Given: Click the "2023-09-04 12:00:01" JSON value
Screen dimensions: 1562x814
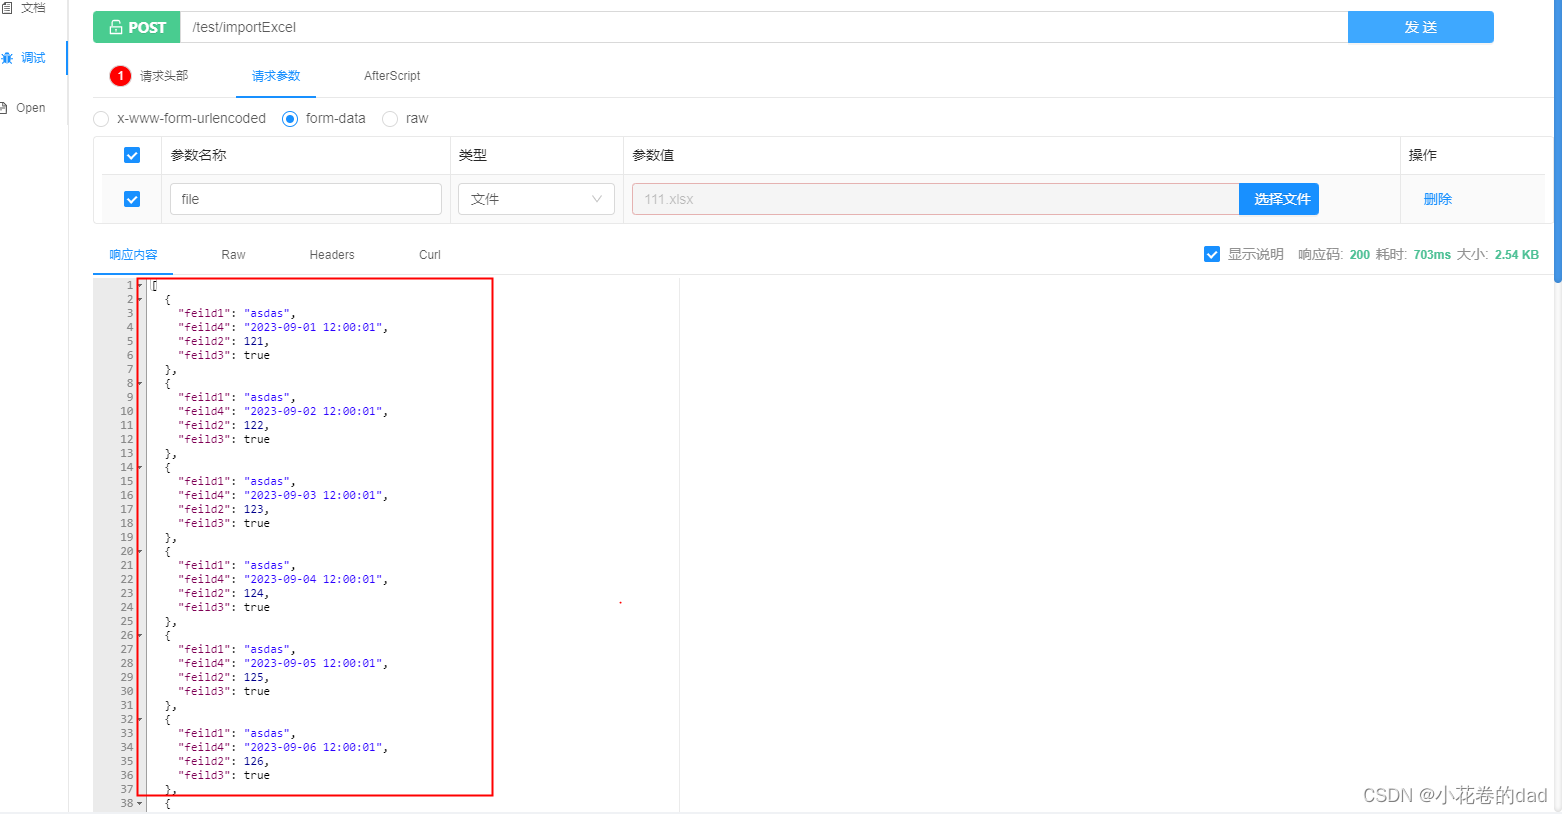Looking at the screenshot, I should click(313, 580).
